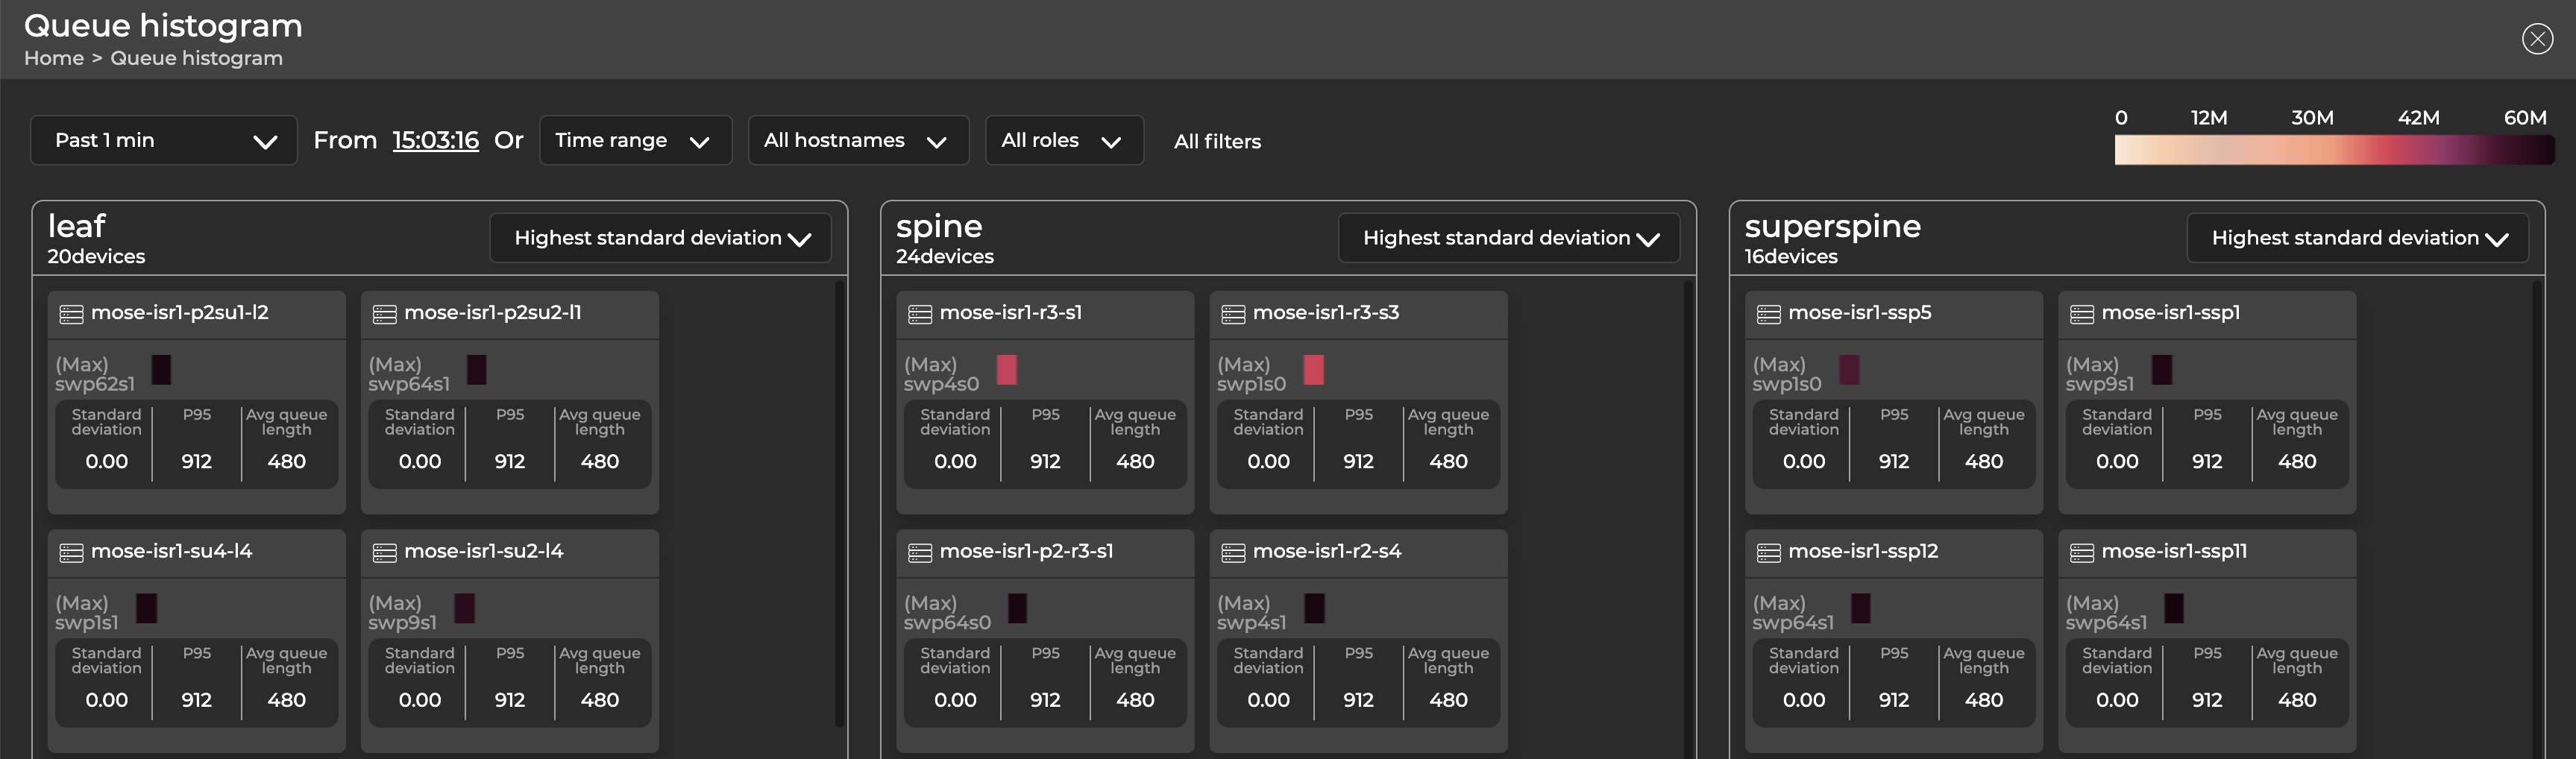Viewport: 2576px width, 759px height.
Task: Click the device icon beside mose-isr1-p2su2-l1
Action: point(384,313)
